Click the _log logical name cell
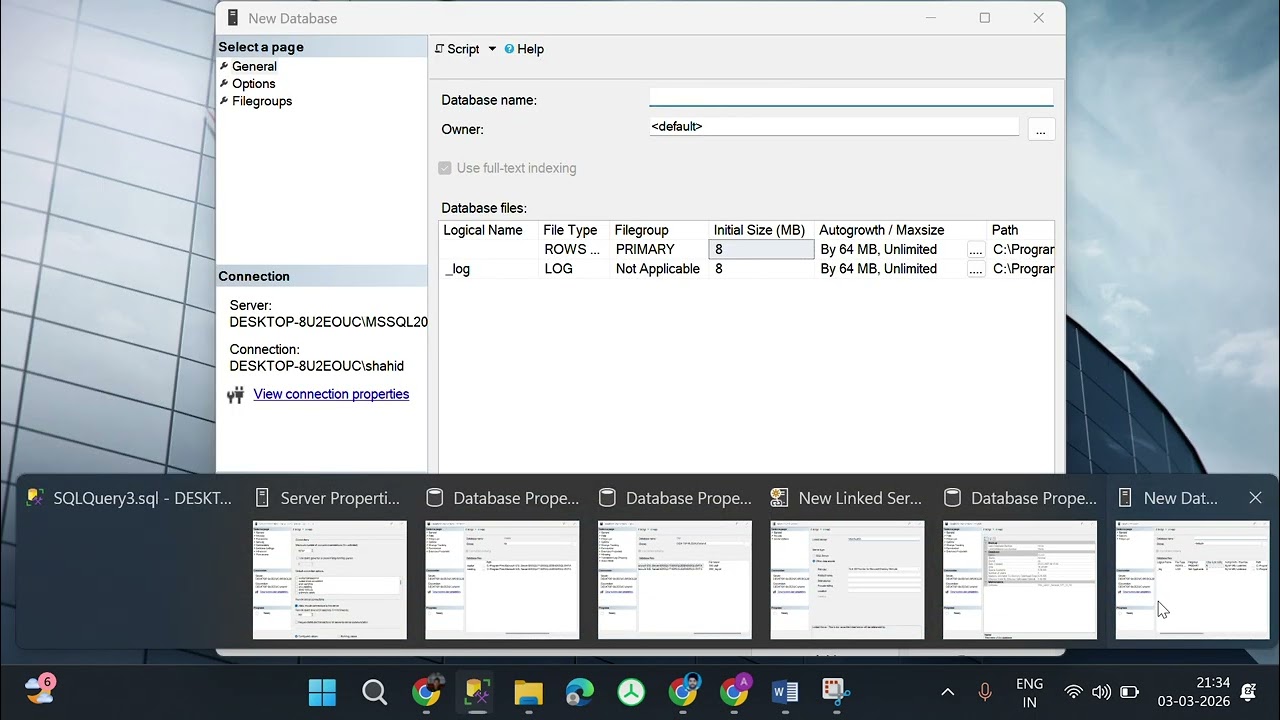Screen dimensions: 1280x720 (x=489, y=269)
